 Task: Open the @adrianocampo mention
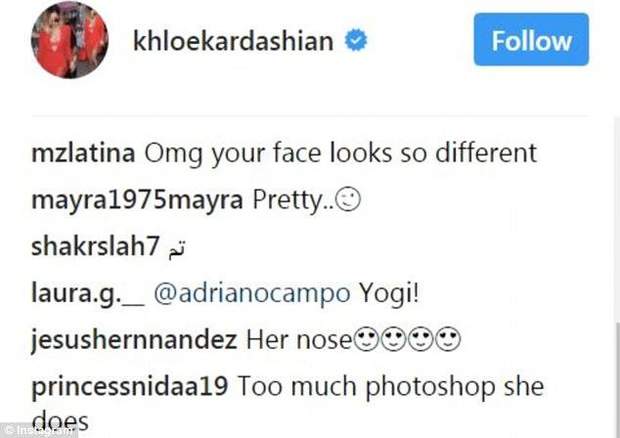pyautogui.click(x=282, y=293)
